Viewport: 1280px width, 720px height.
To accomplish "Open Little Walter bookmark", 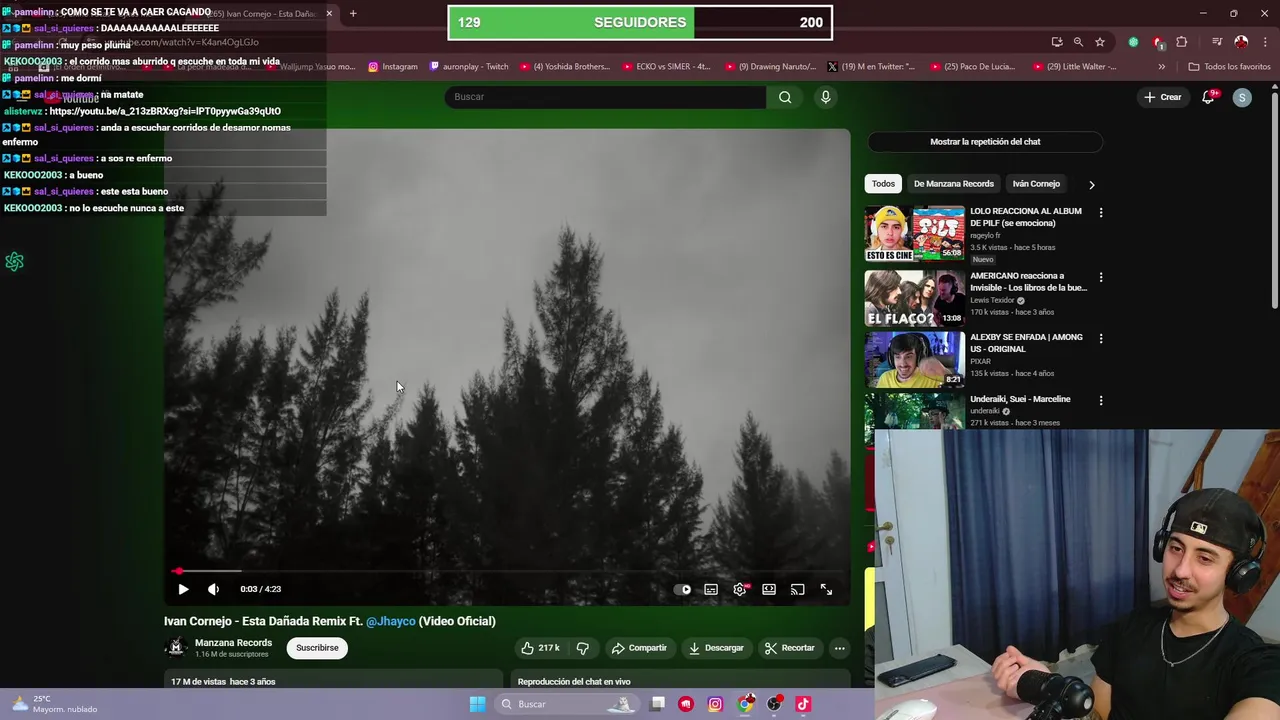I will [1074, 67].
